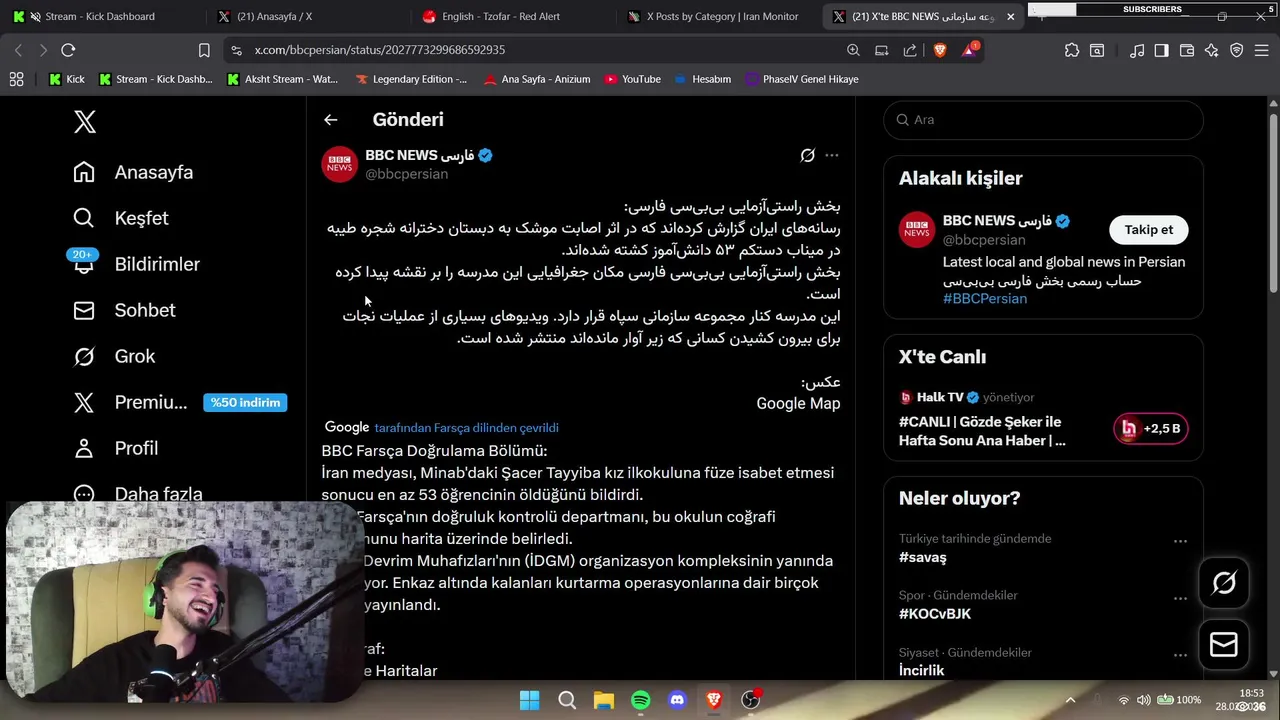Open YouTube bookmark

[632, 79]
